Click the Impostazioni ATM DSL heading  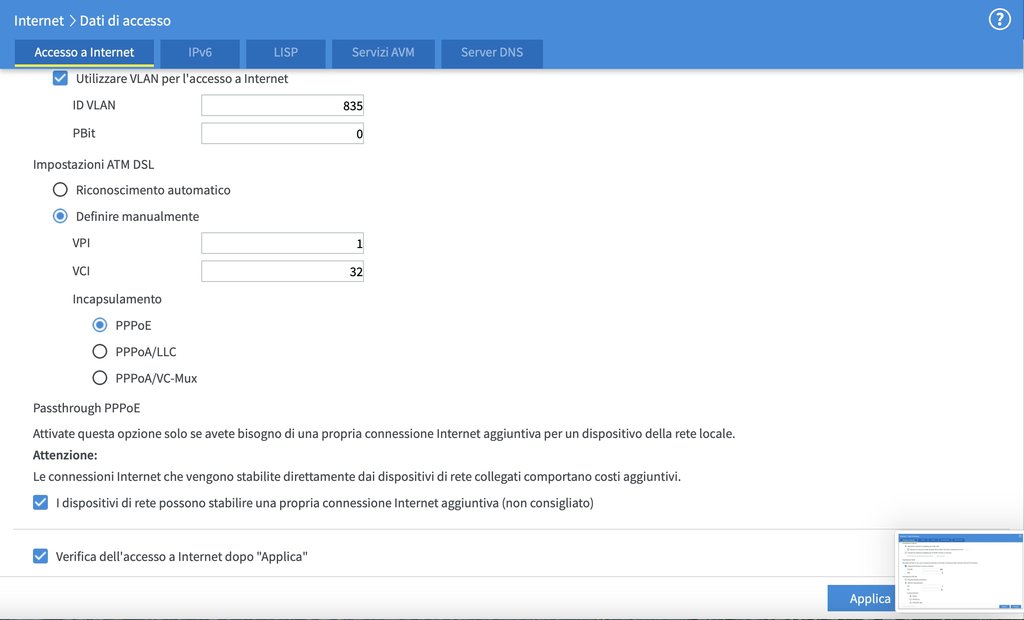[x=93, y=165]
